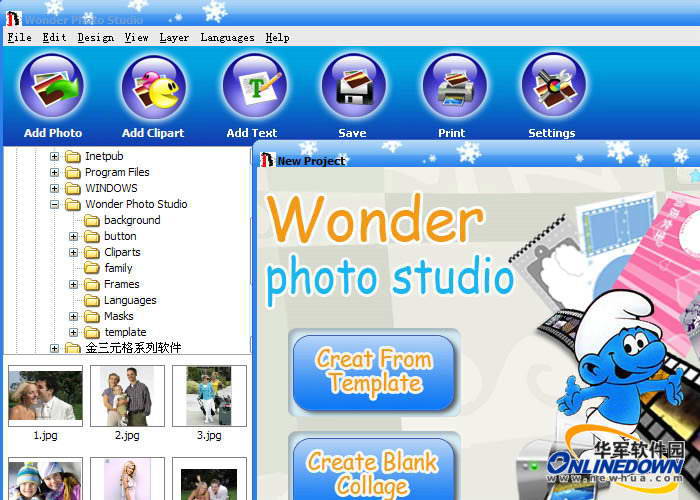The image size is (700, 500).
Task: Select the Wonder Photo Studio tree item
Action: pos(136,204)
